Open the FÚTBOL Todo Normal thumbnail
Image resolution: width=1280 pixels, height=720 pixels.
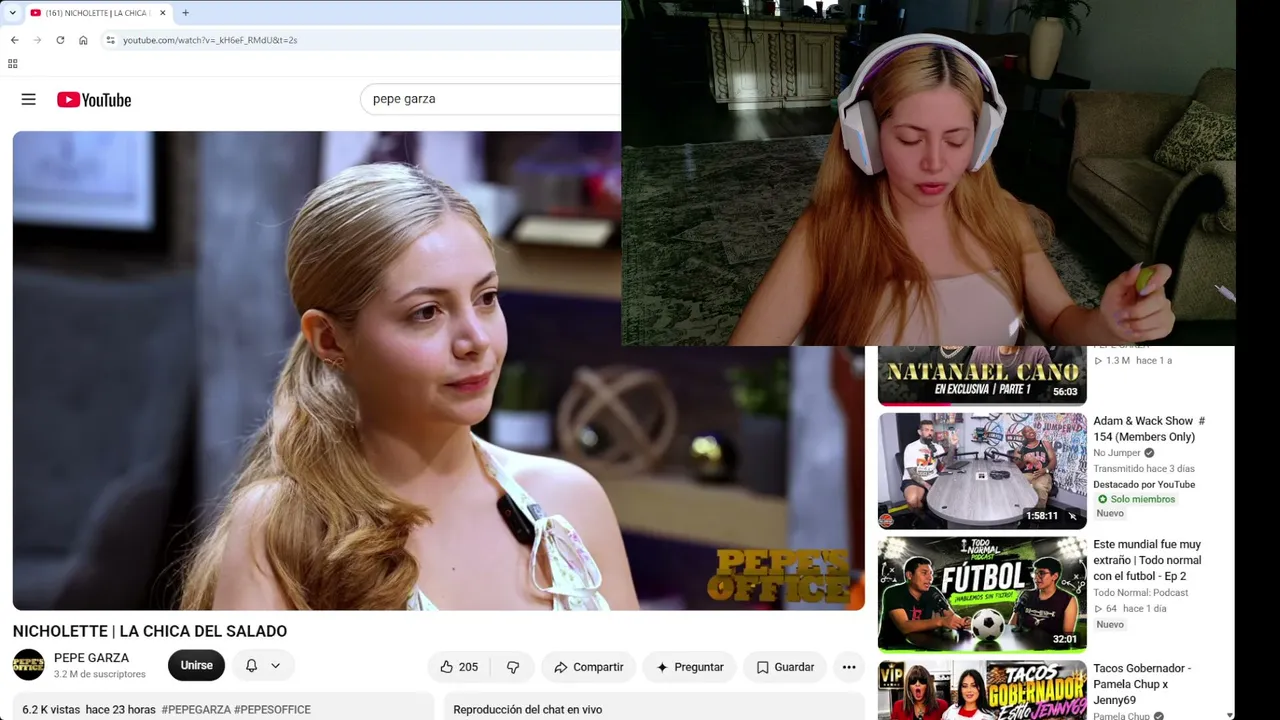click(982, 594)
